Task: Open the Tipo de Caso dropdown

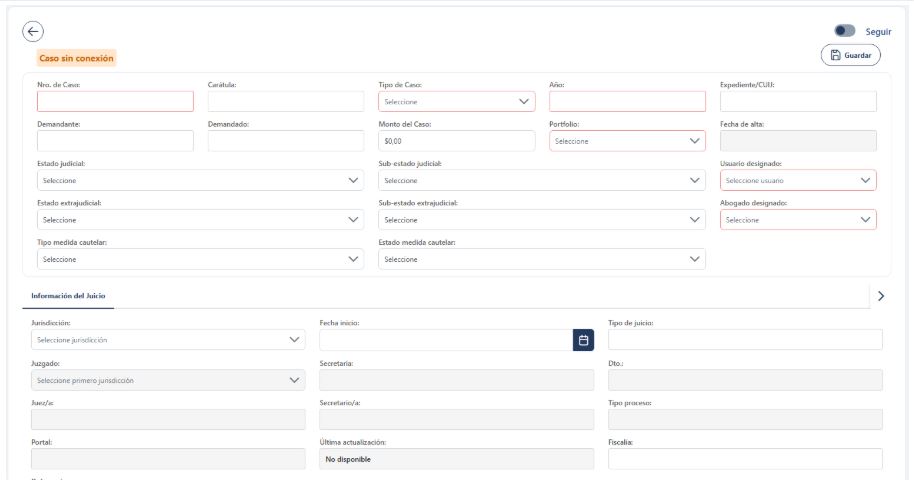Action: [457, 102]
